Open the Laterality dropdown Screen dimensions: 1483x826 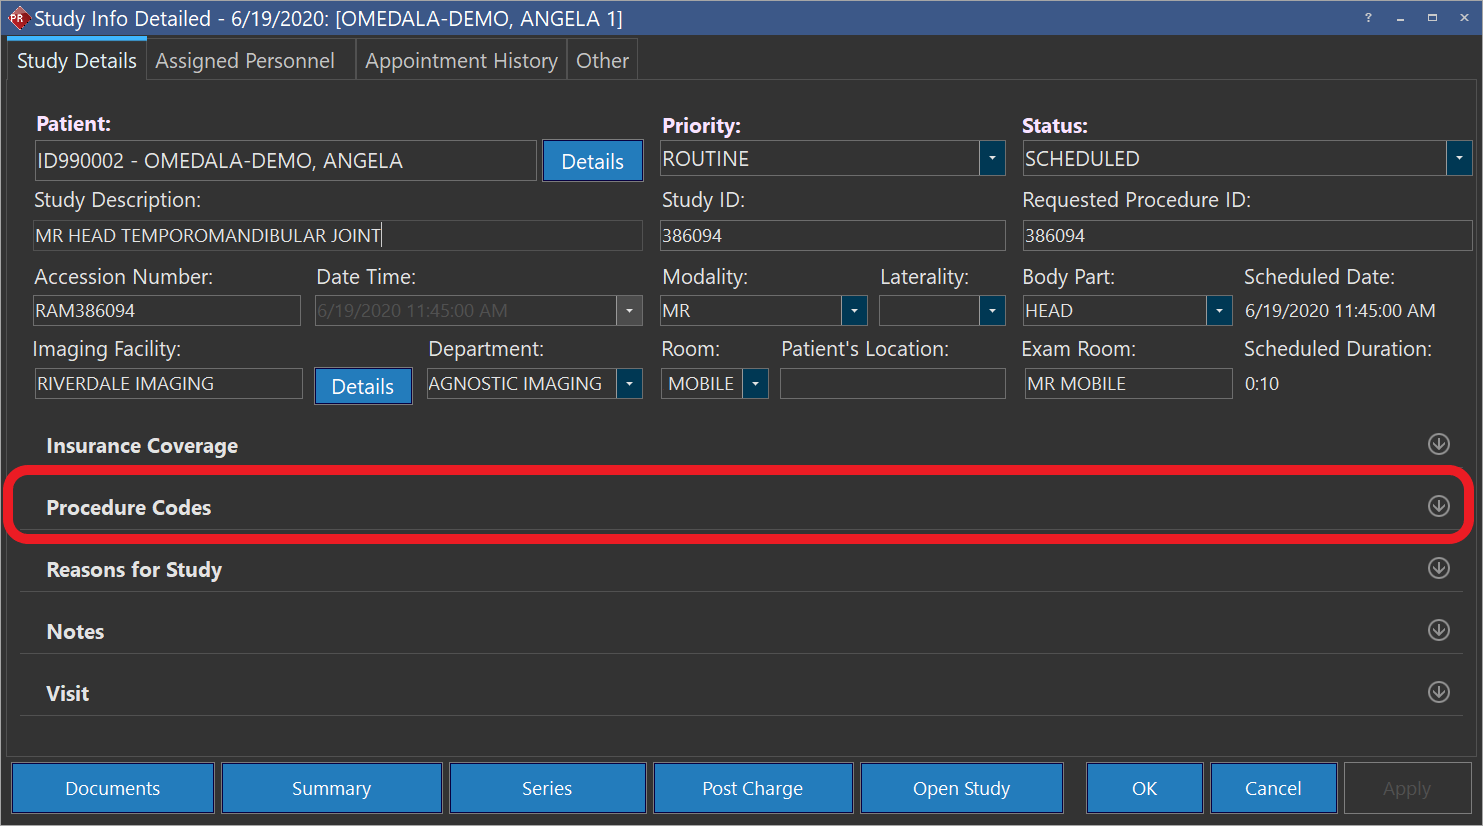pos(991,311)
